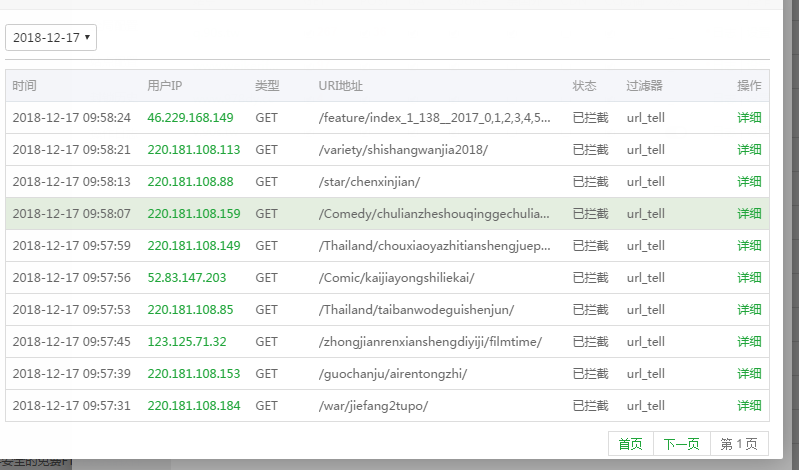The height and width of the screenshot is (470, 799).
Task: Open details for the 220.181.108.113 row
Action: [x=749, y=150]
